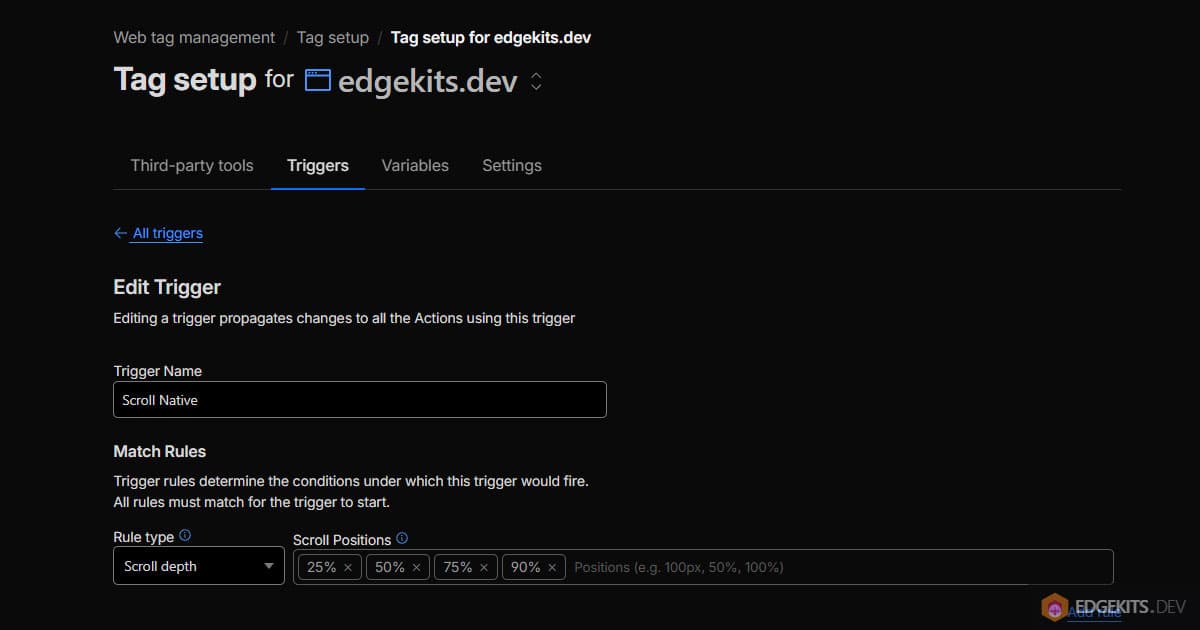Open the Variables tab
Viewport: 1200px width, 630px height.
[415, 165]
